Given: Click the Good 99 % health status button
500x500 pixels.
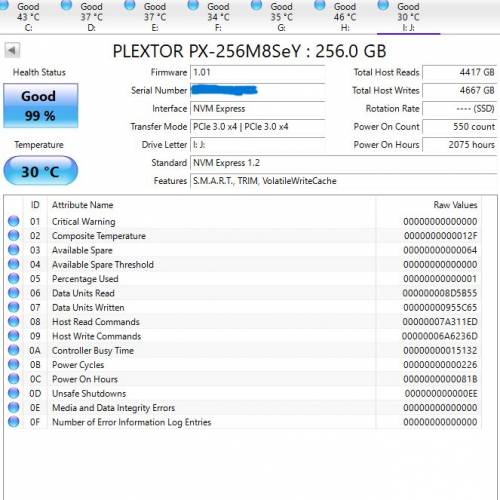Looking at the screenshot, I should pos(41,106).
